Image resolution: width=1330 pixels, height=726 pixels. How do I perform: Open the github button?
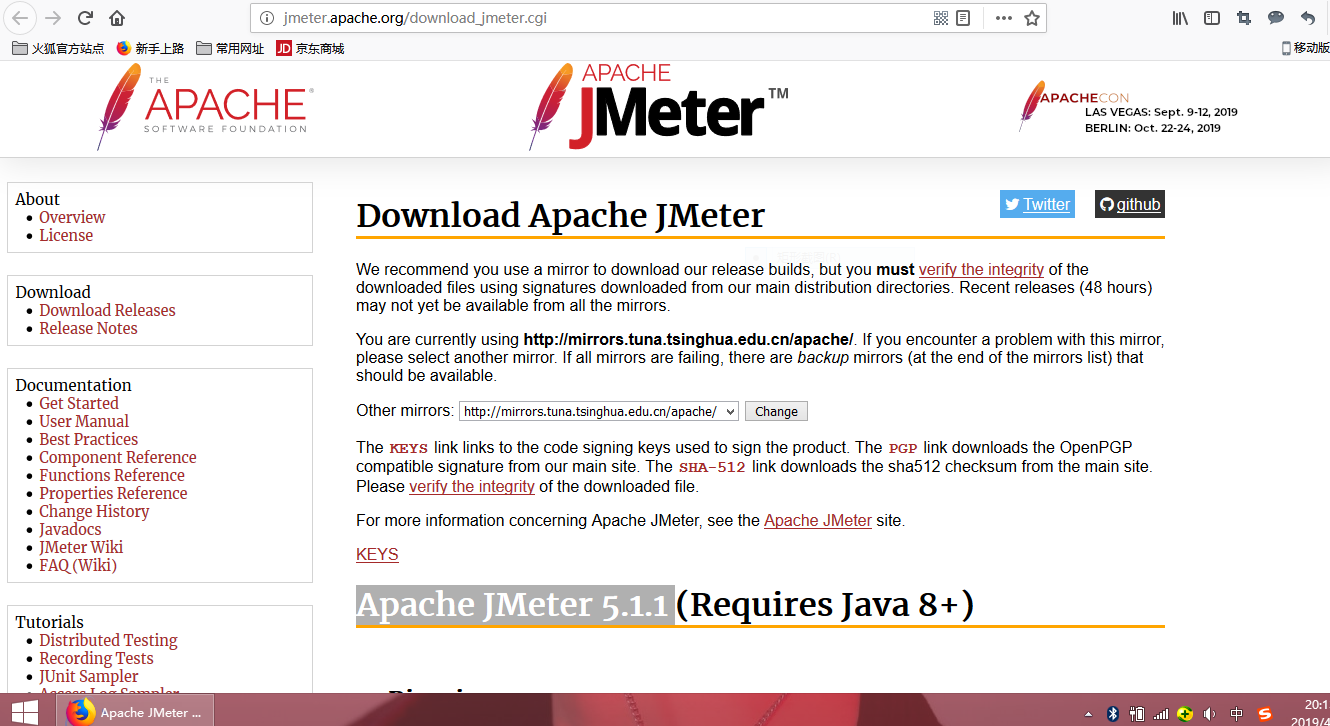[1130, 204]
